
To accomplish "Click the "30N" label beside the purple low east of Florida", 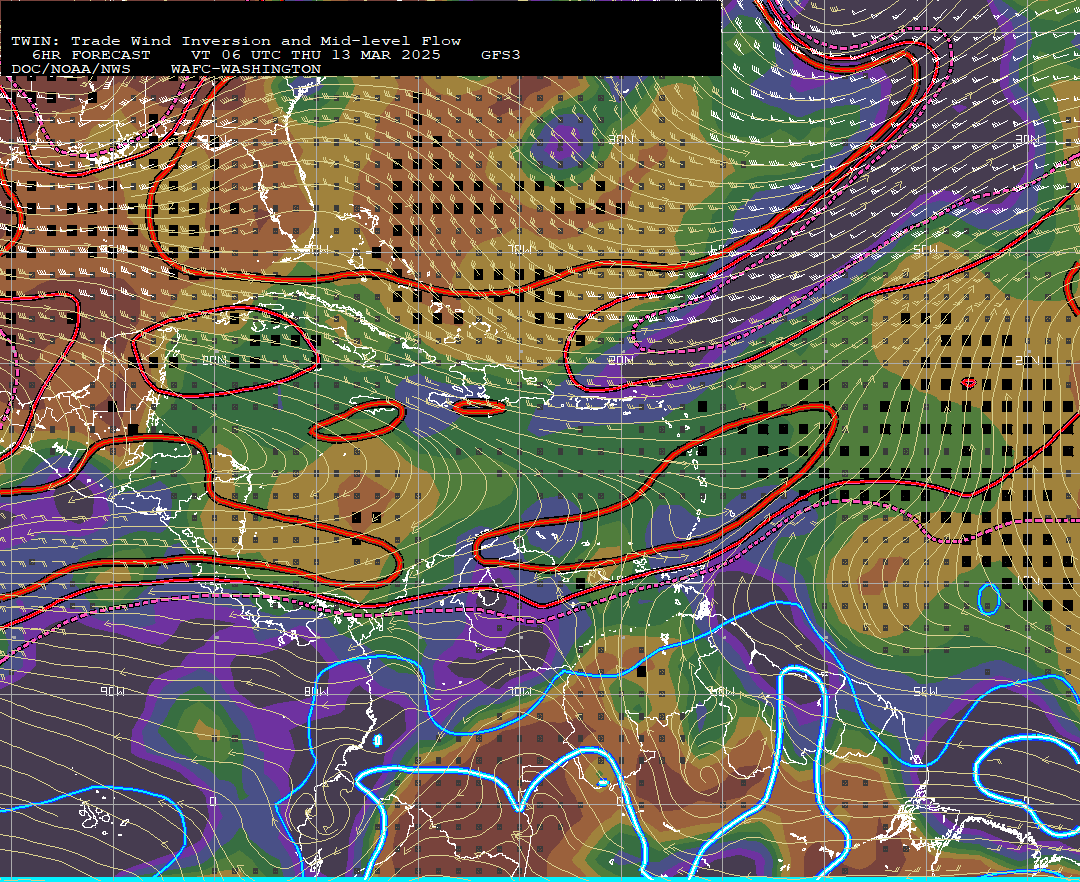I will click(621, 140).
